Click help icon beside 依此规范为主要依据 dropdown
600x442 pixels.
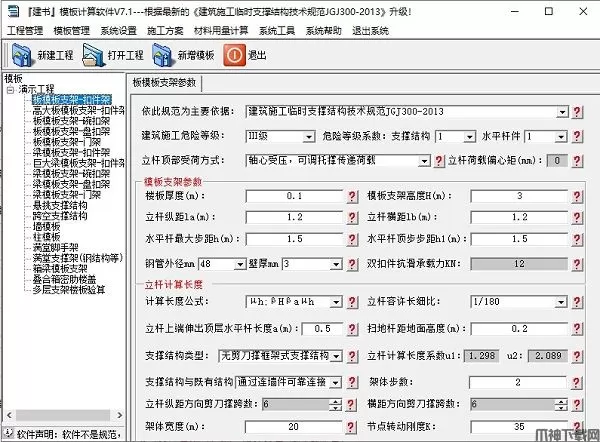(x=577, y=112)
